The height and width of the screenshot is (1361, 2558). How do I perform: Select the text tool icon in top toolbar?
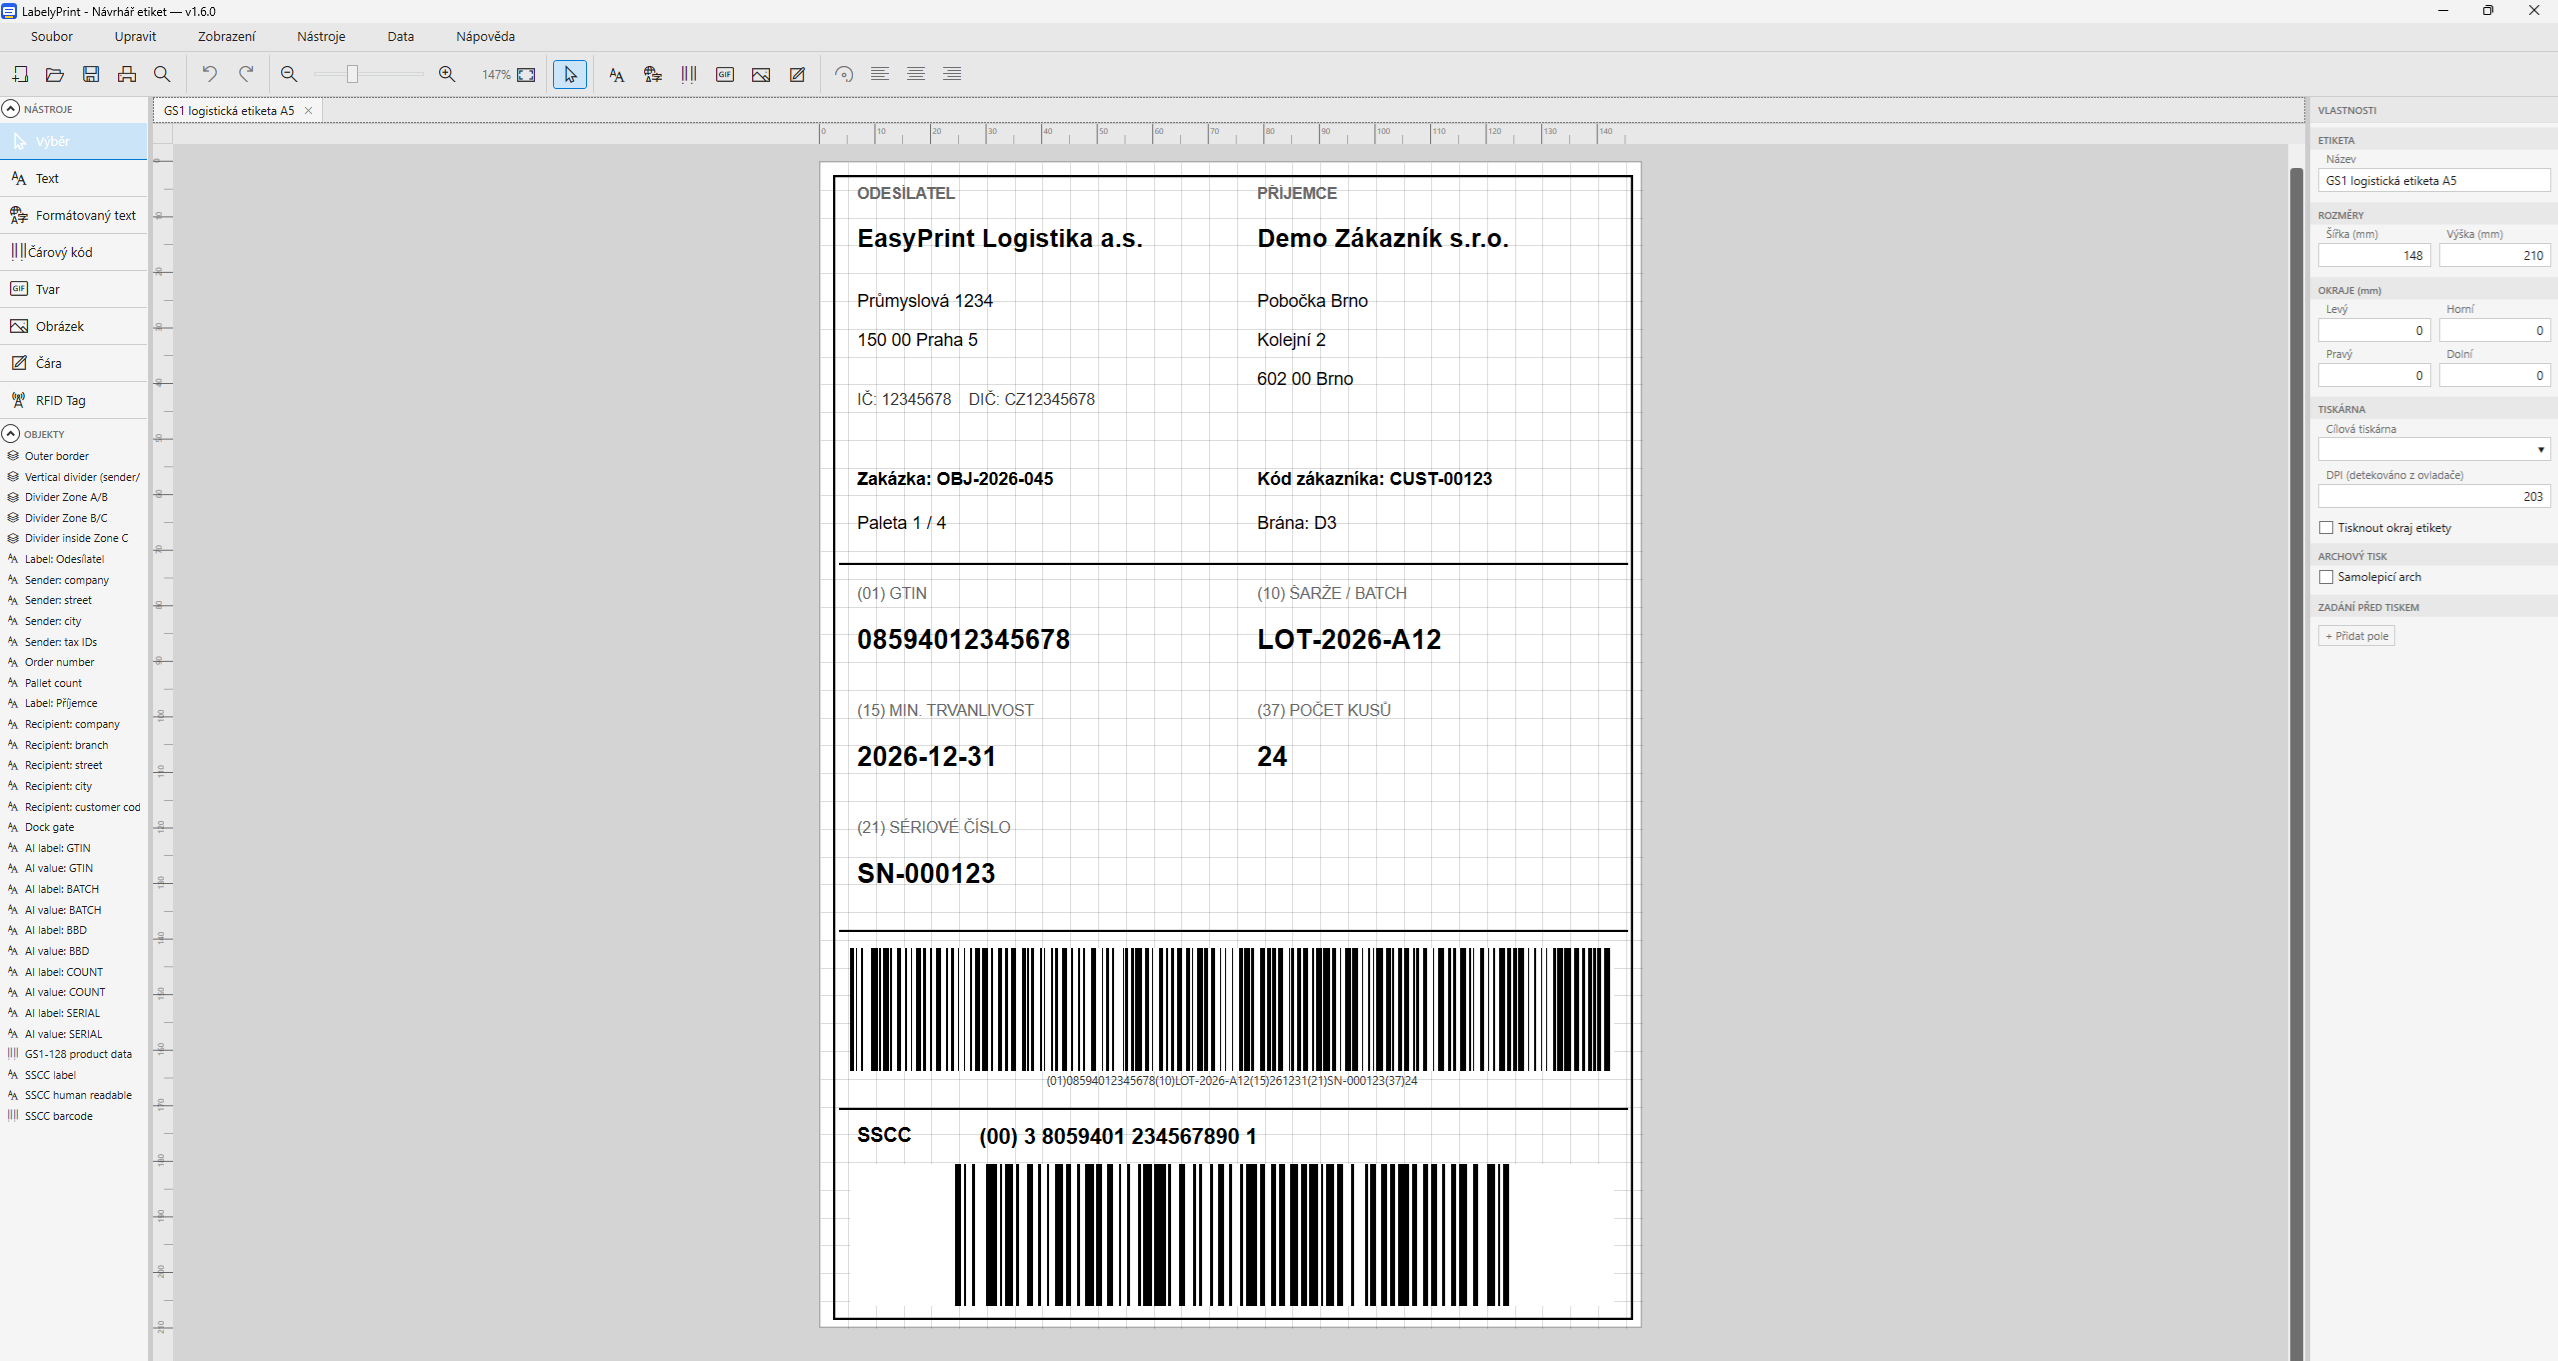click(616, 74)
